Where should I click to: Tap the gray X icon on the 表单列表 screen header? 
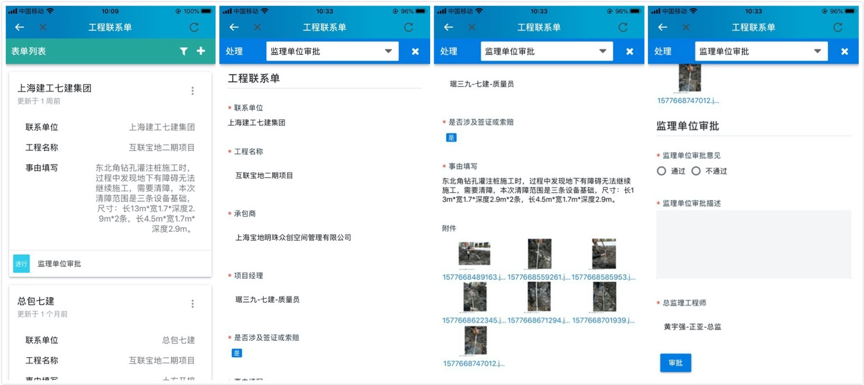pos(43,28)
